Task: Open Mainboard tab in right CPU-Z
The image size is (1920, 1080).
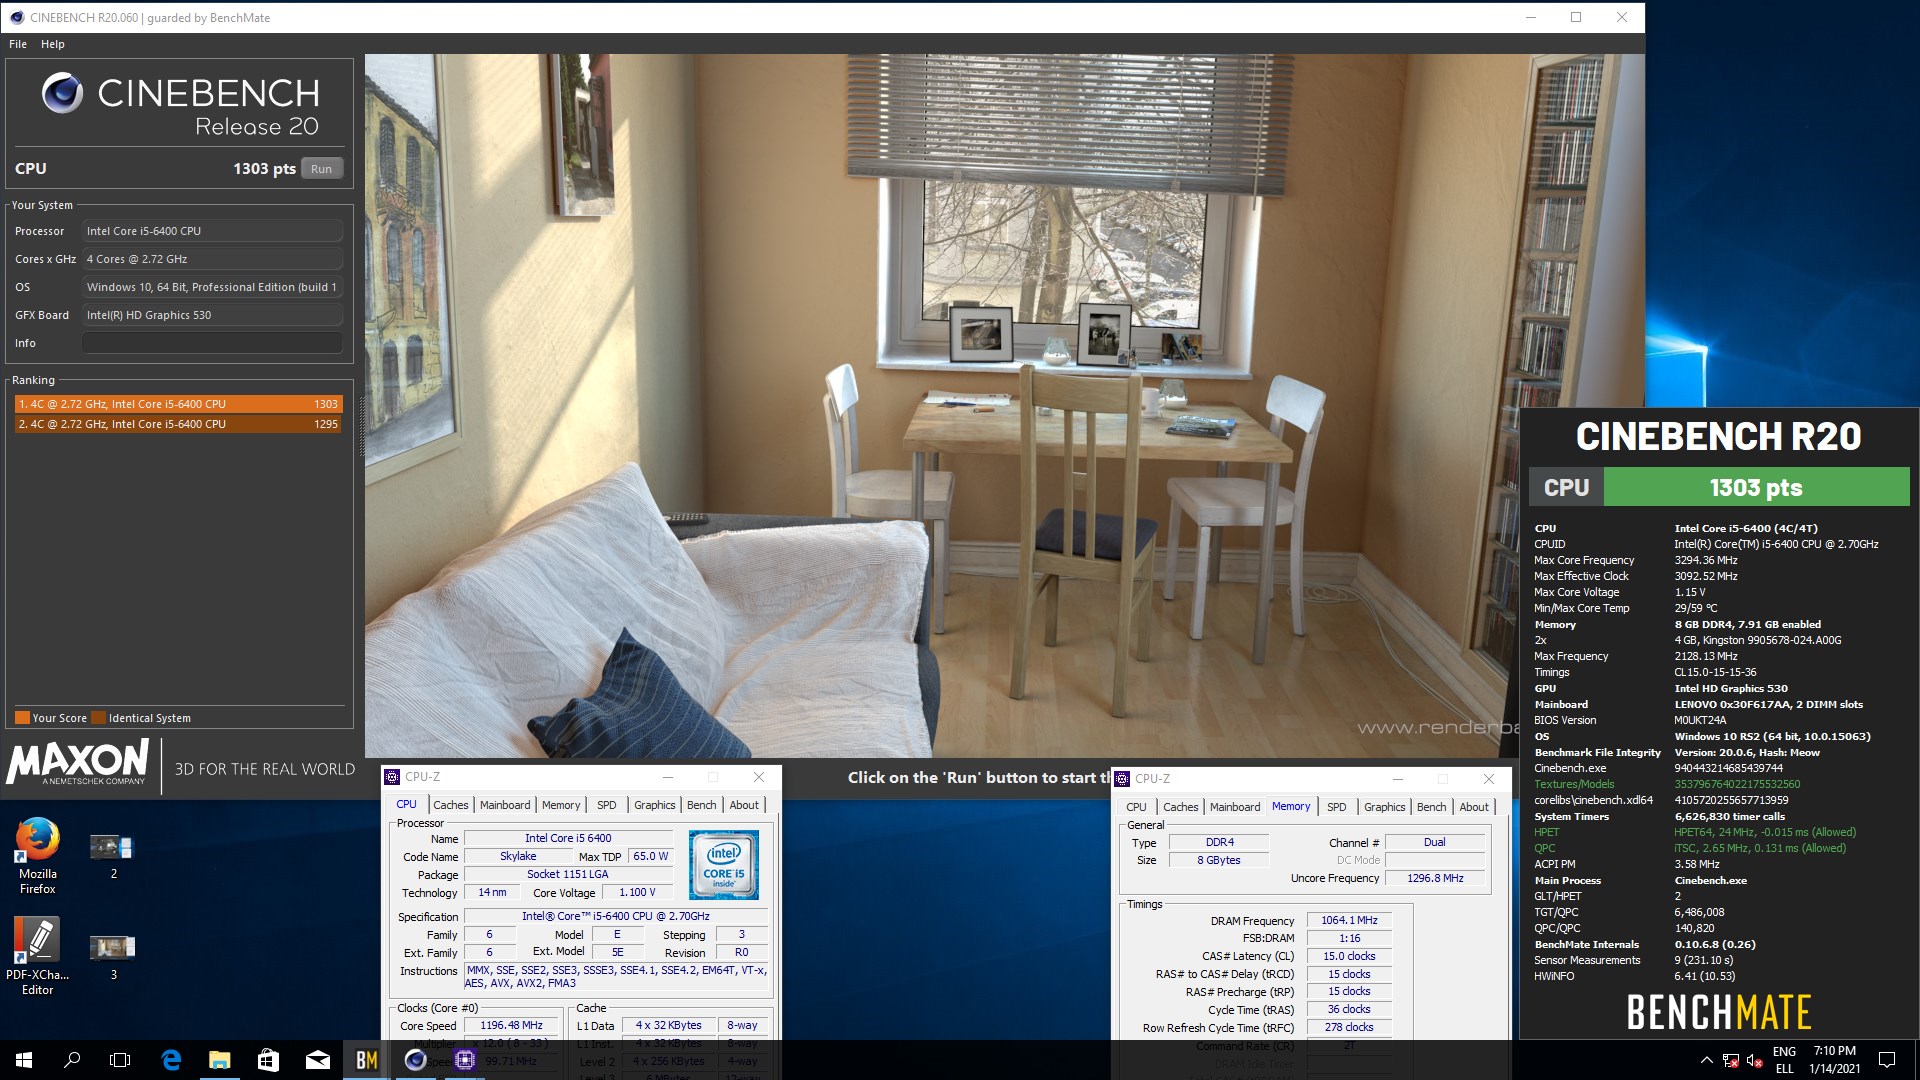Action: (1235, 807)
